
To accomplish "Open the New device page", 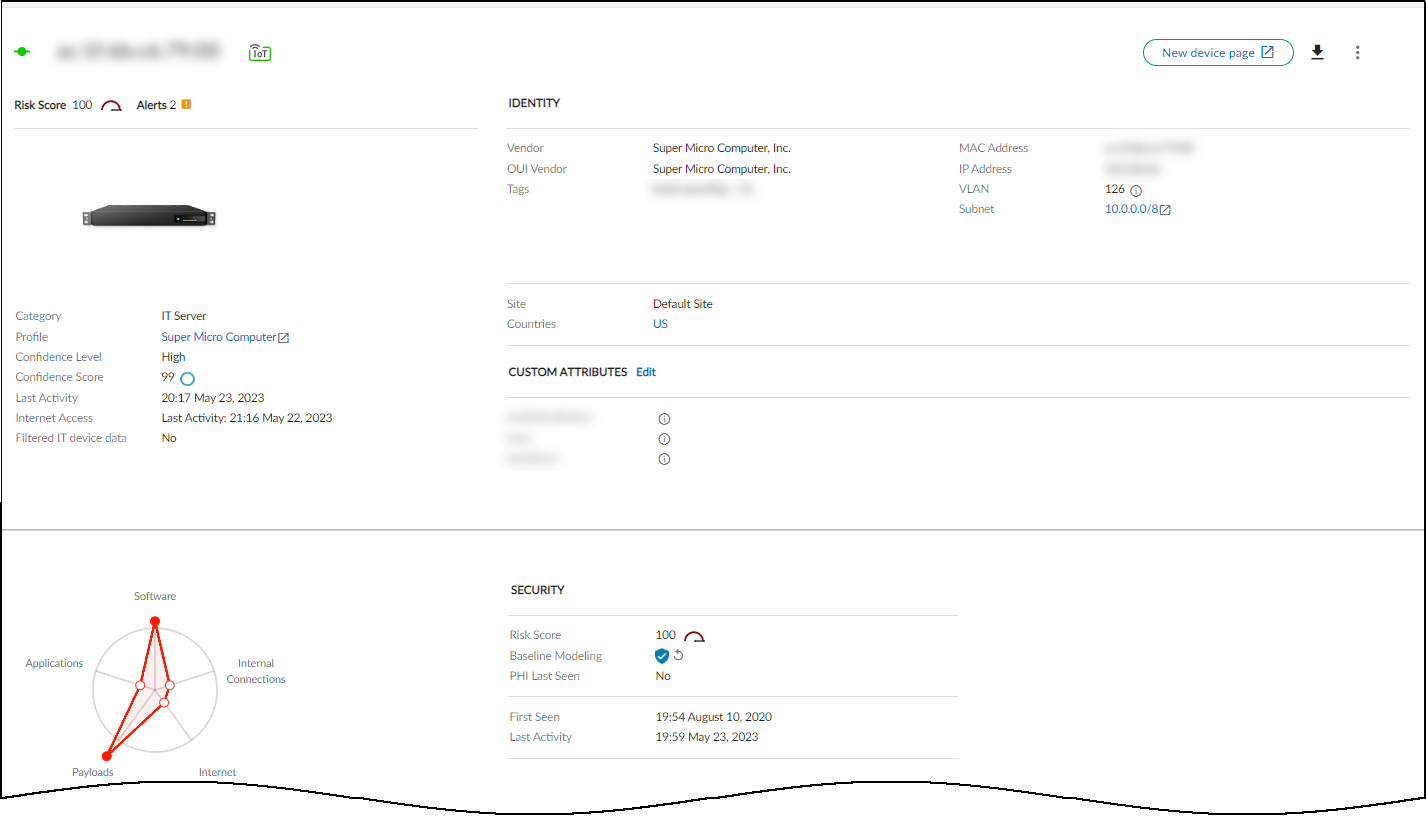I will pos(1218,53).
